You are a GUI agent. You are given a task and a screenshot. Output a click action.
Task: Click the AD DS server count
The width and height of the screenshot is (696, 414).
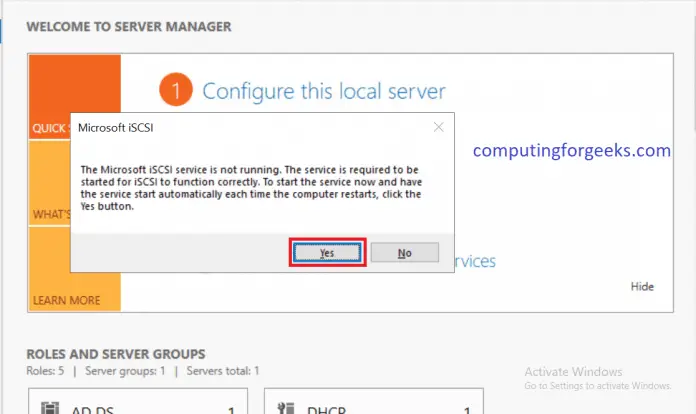[x=230, y=409]
